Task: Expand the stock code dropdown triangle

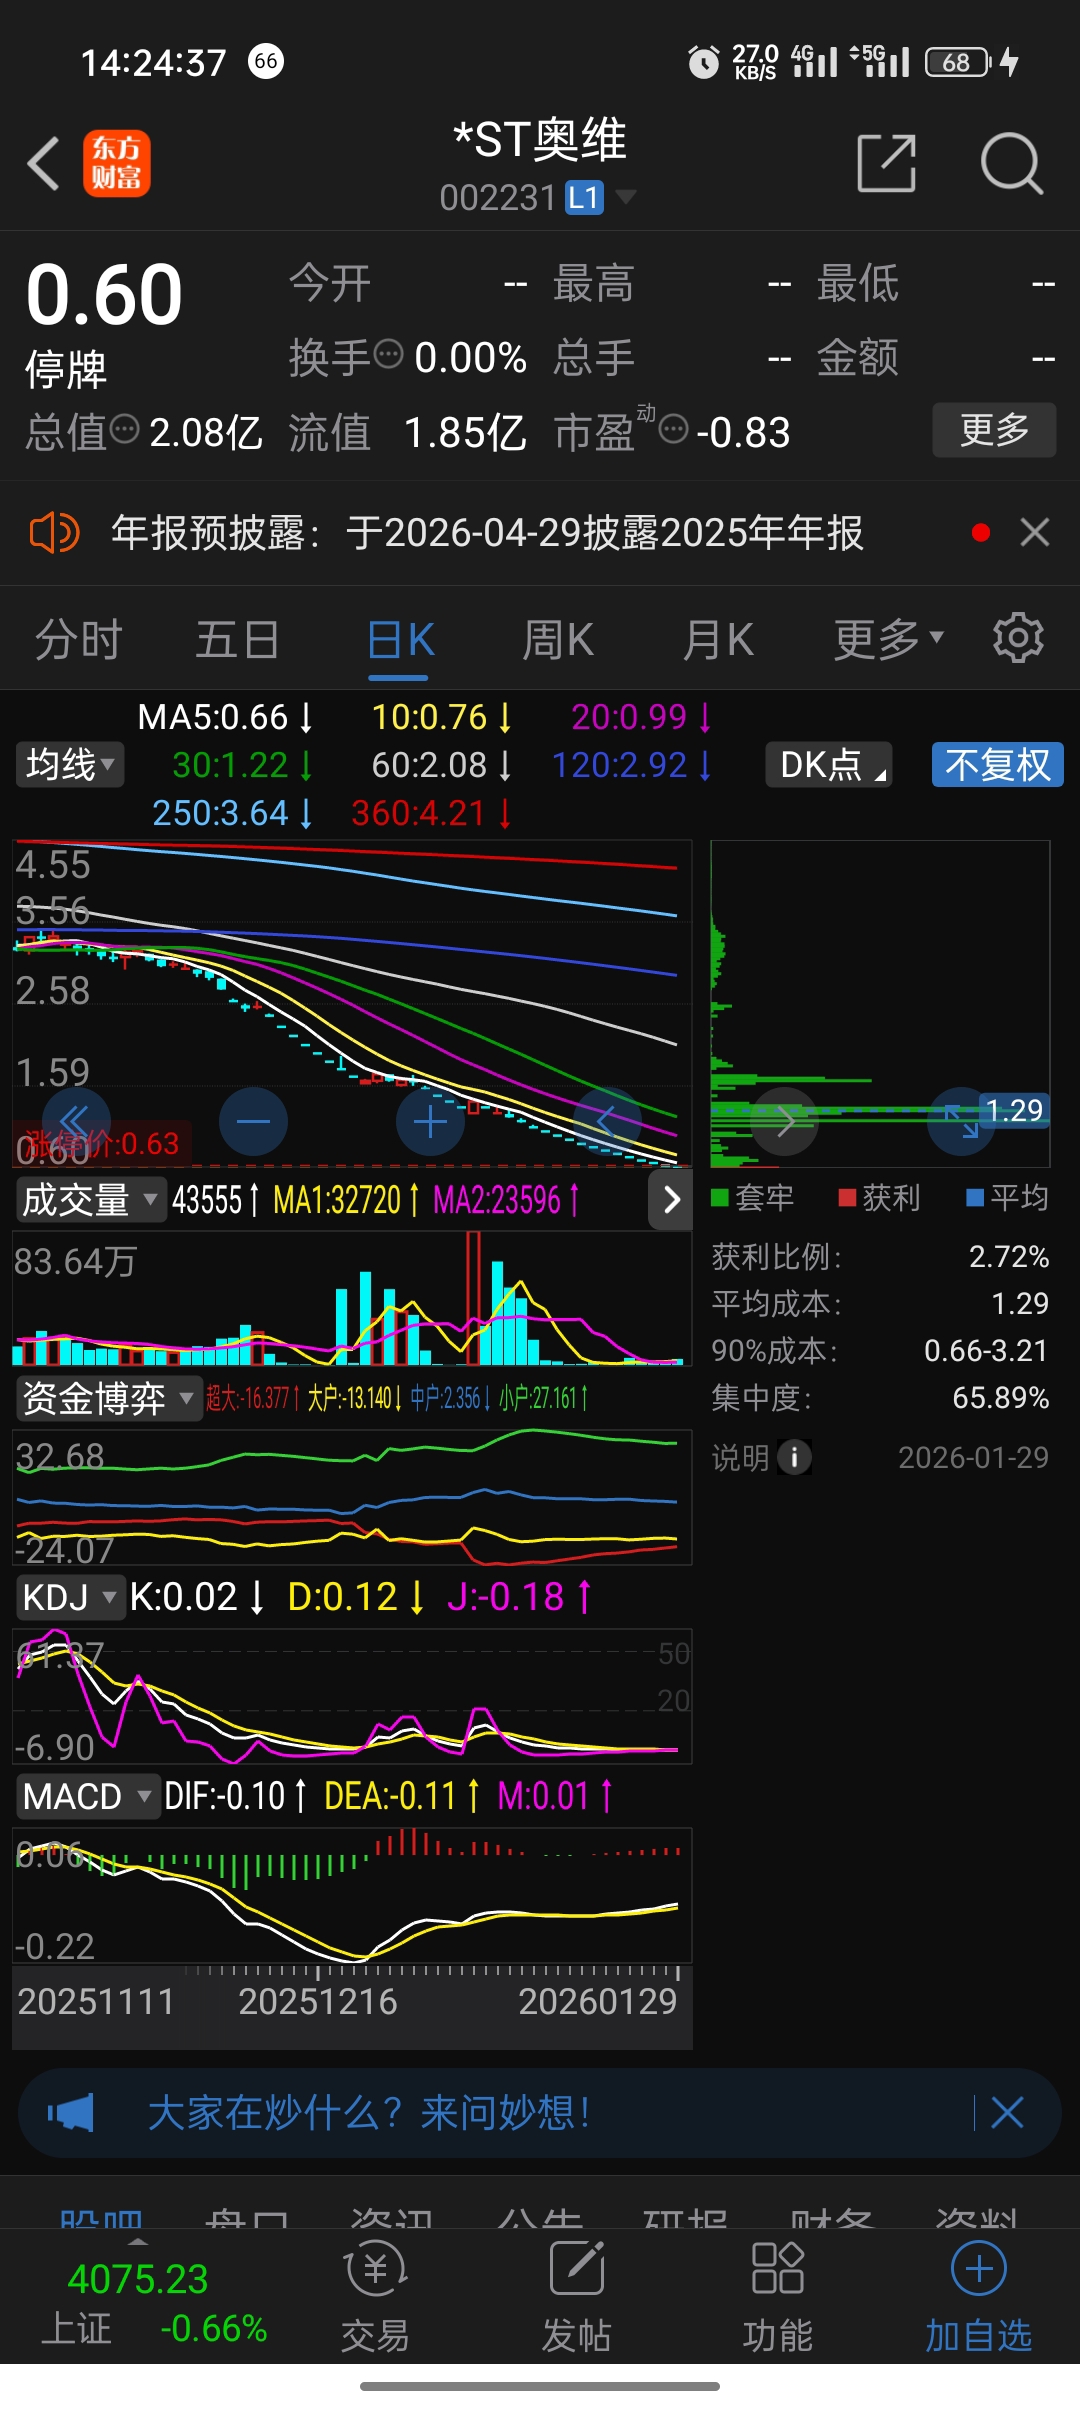Action: [x=626, y=197]
